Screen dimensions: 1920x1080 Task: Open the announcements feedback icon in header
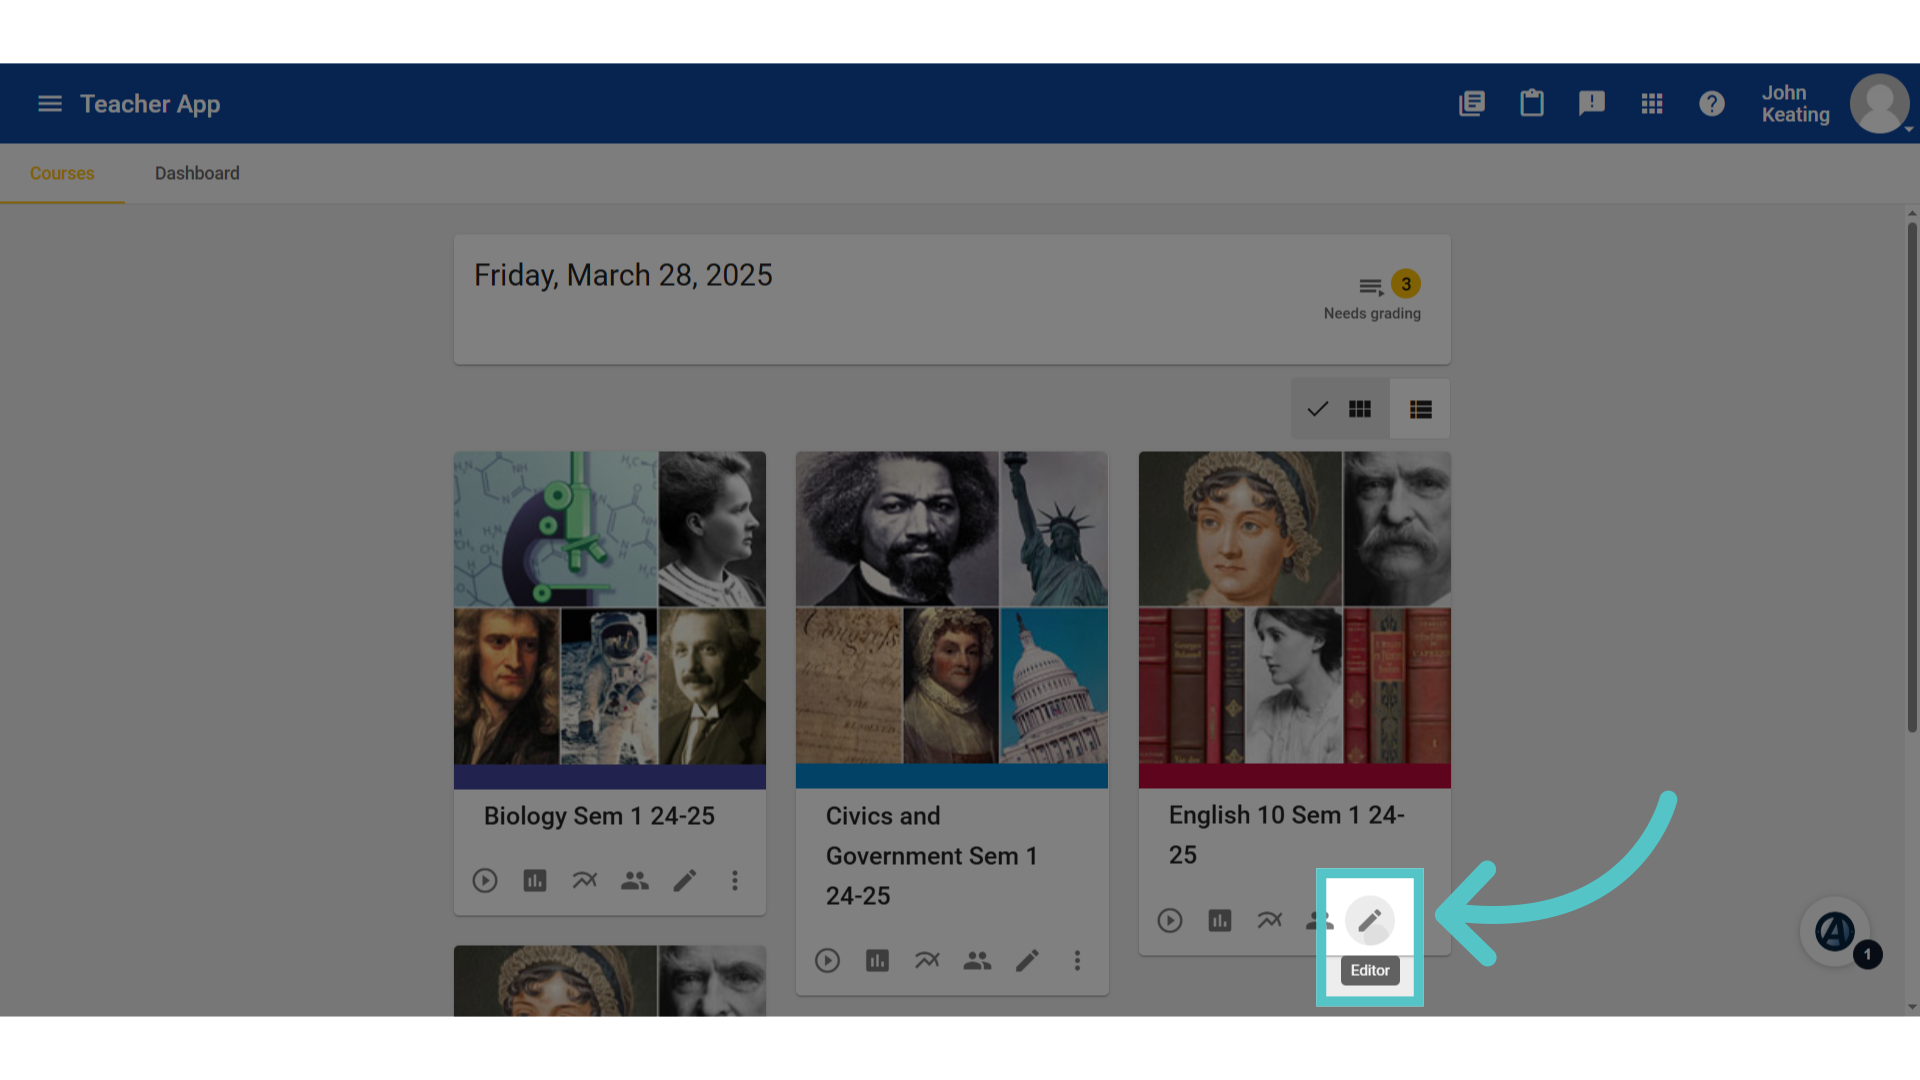point(1592,103)
